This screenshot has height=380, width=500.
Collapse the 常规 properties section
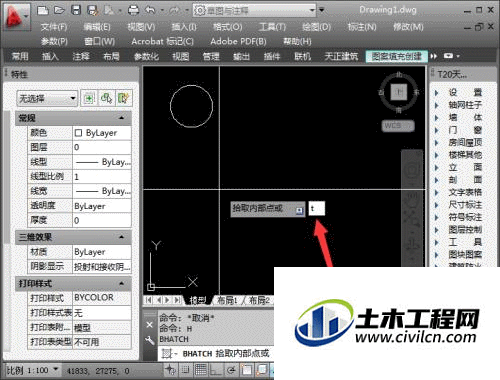[122, 118]
